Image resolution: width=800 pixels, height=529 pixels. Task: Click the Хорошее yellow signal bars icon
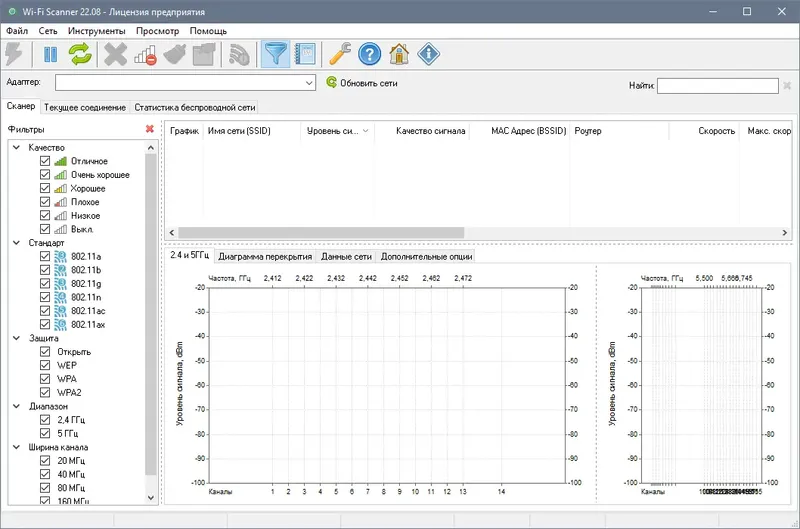point(60,188)
